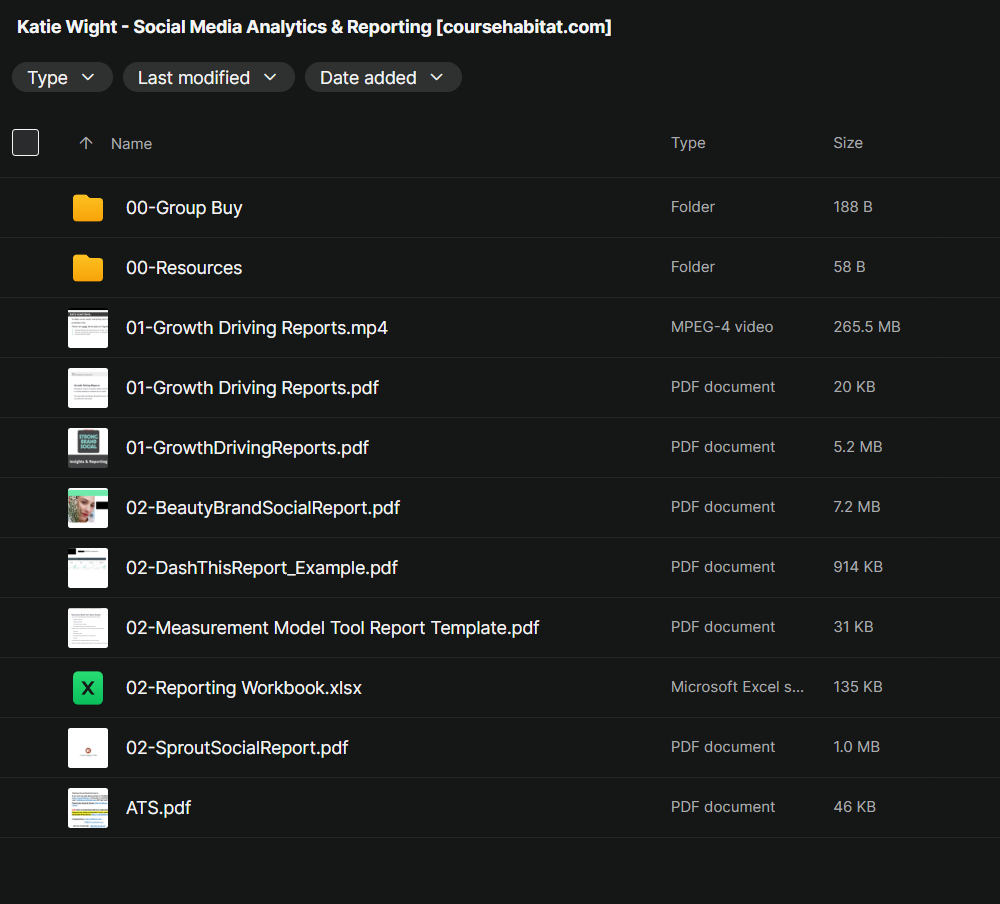Image resolution: width=1000 pixels, height=904 pixels.
Task: Click the Microsoft Excel type cell
Action: click(x=737, y=686)
